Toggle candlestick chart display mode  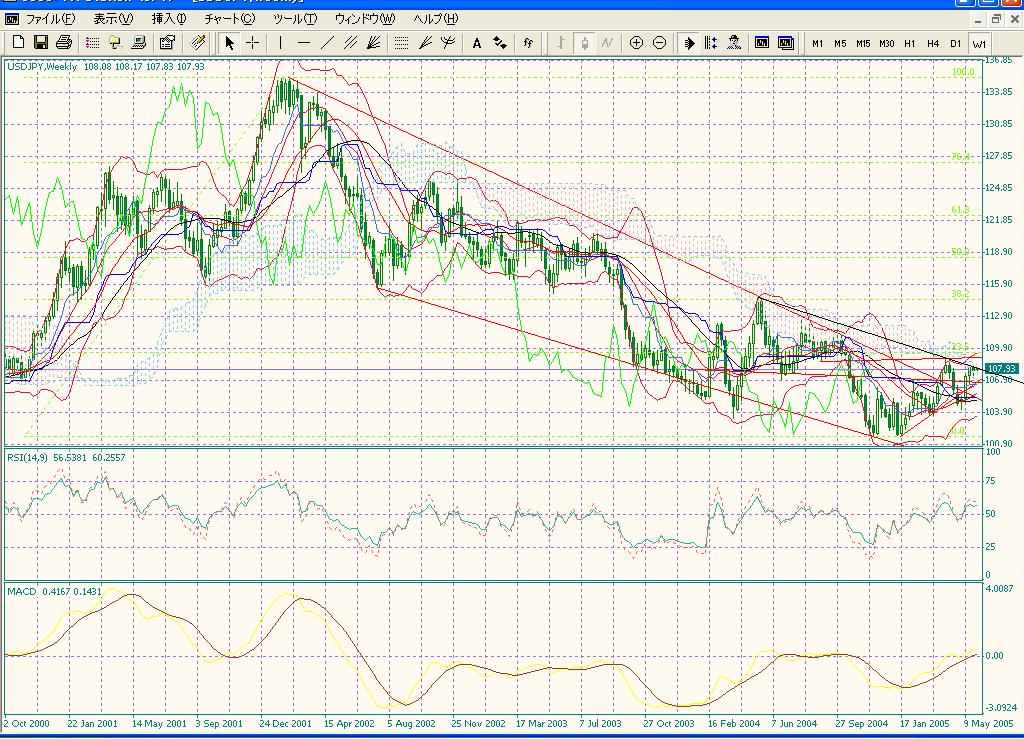(x=583, y=42)
